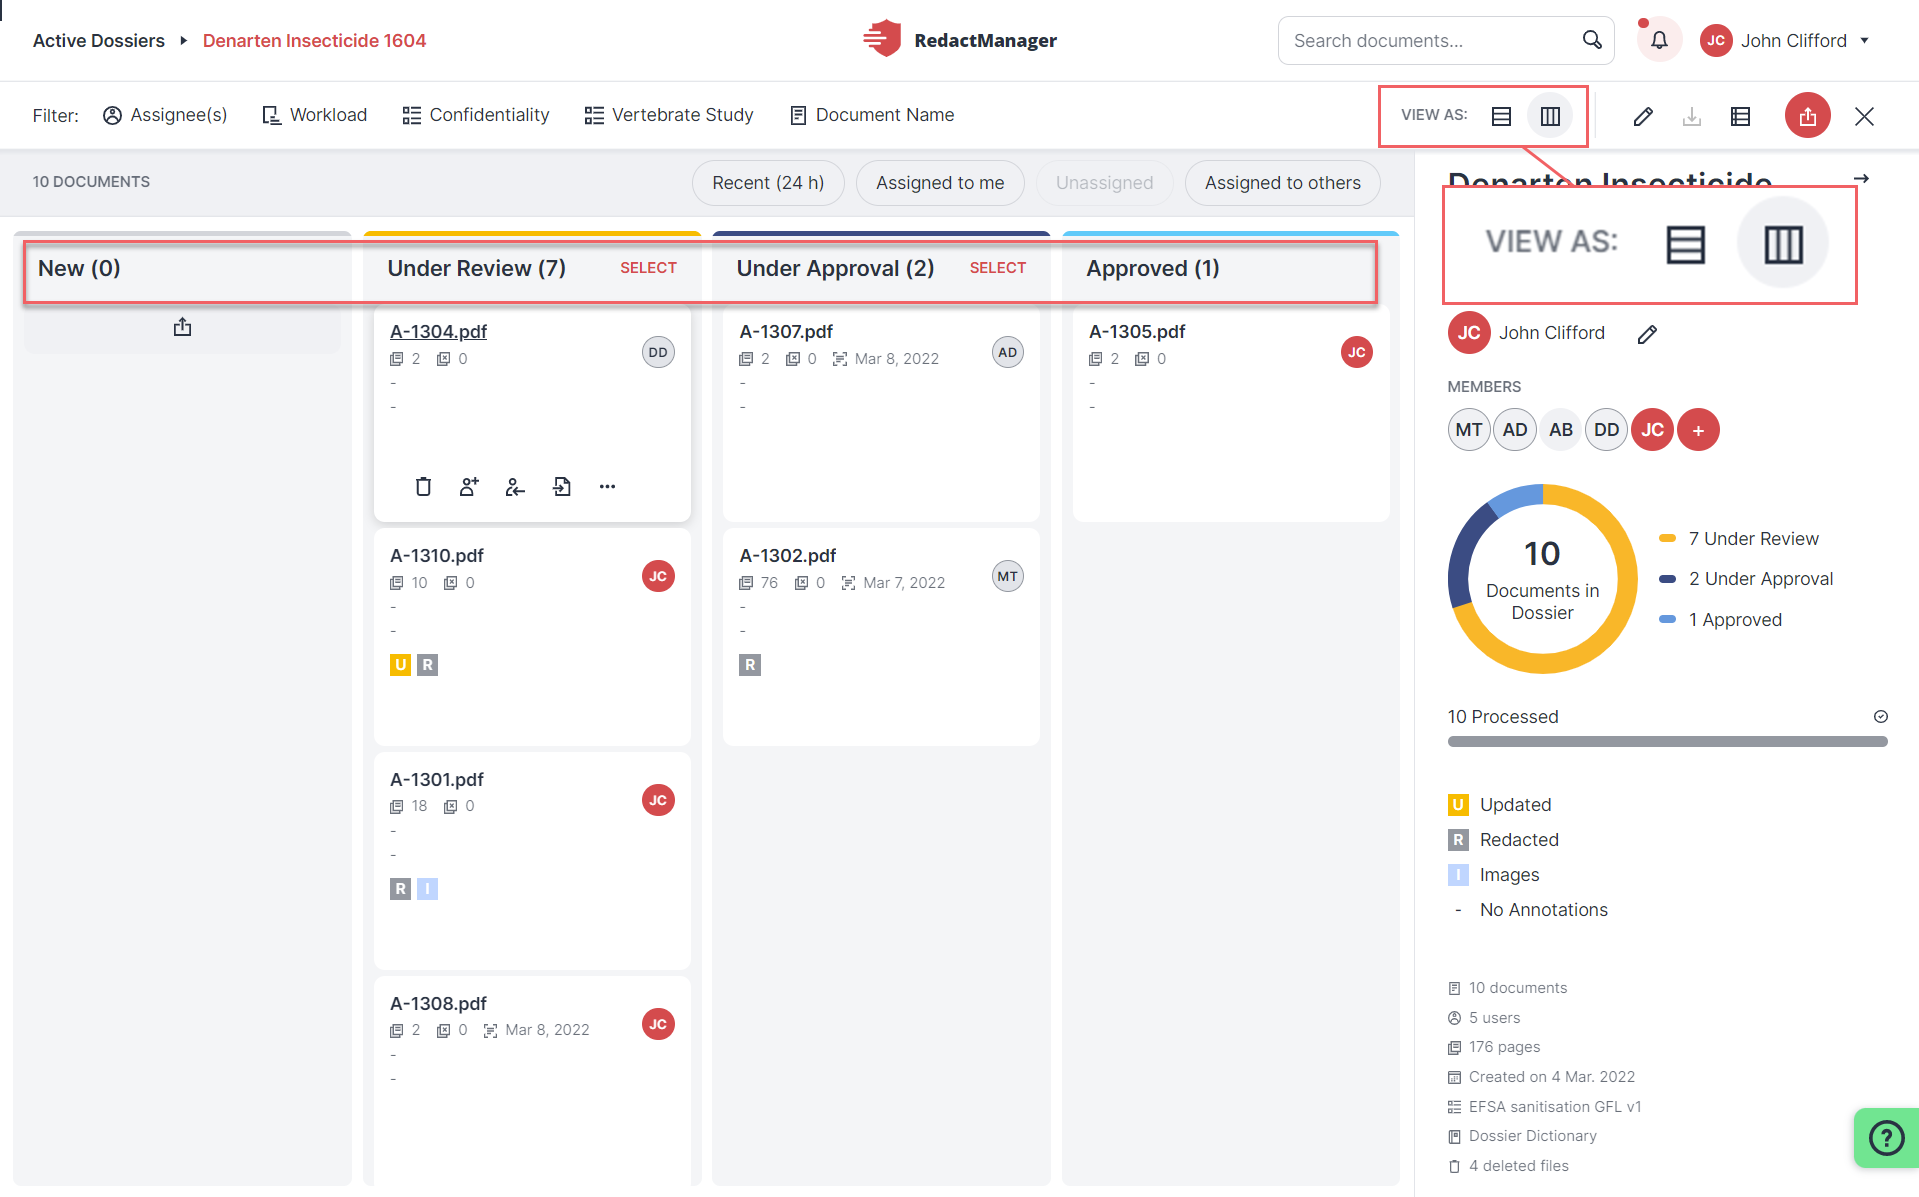Select the MT member avatar
Screen dimensions: 1919x1197
coord(1469,430)
